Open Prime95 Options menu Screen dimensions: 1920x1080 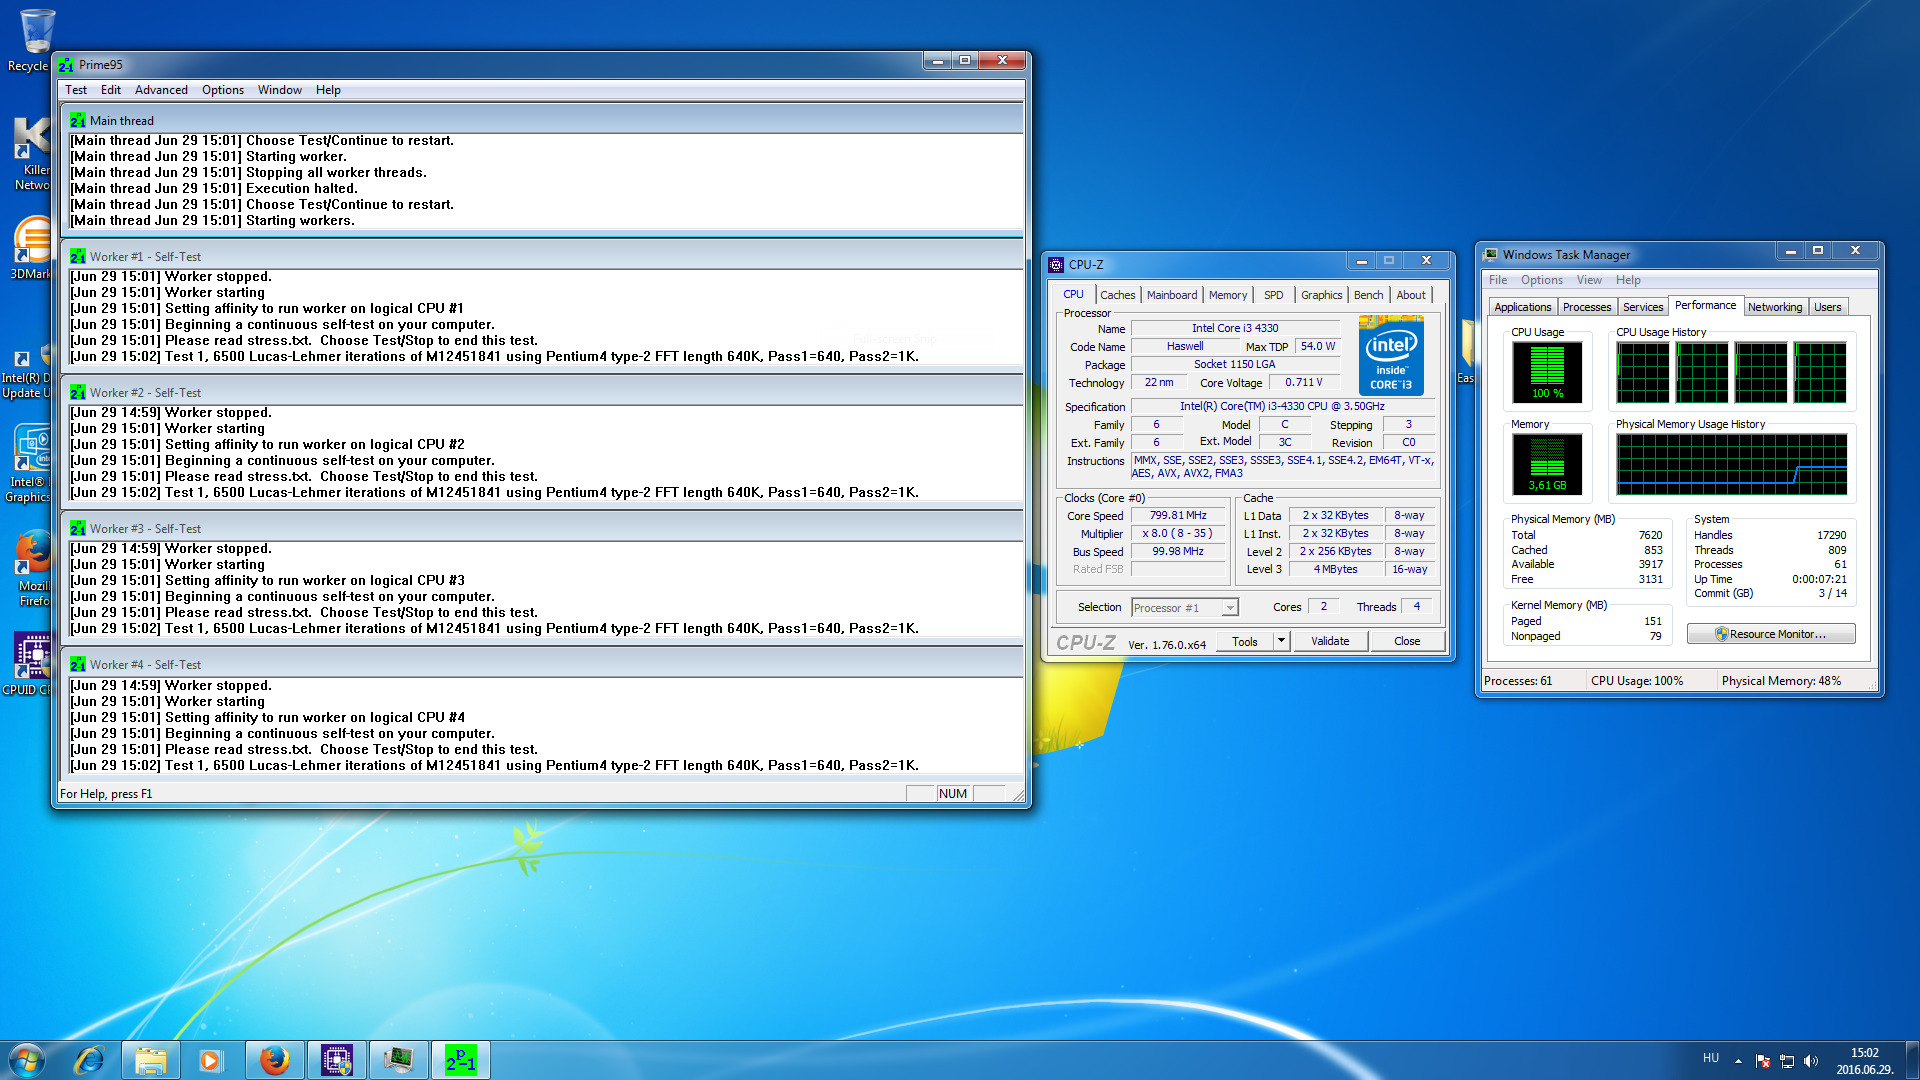pyautogui.click(x=223, y=90)
